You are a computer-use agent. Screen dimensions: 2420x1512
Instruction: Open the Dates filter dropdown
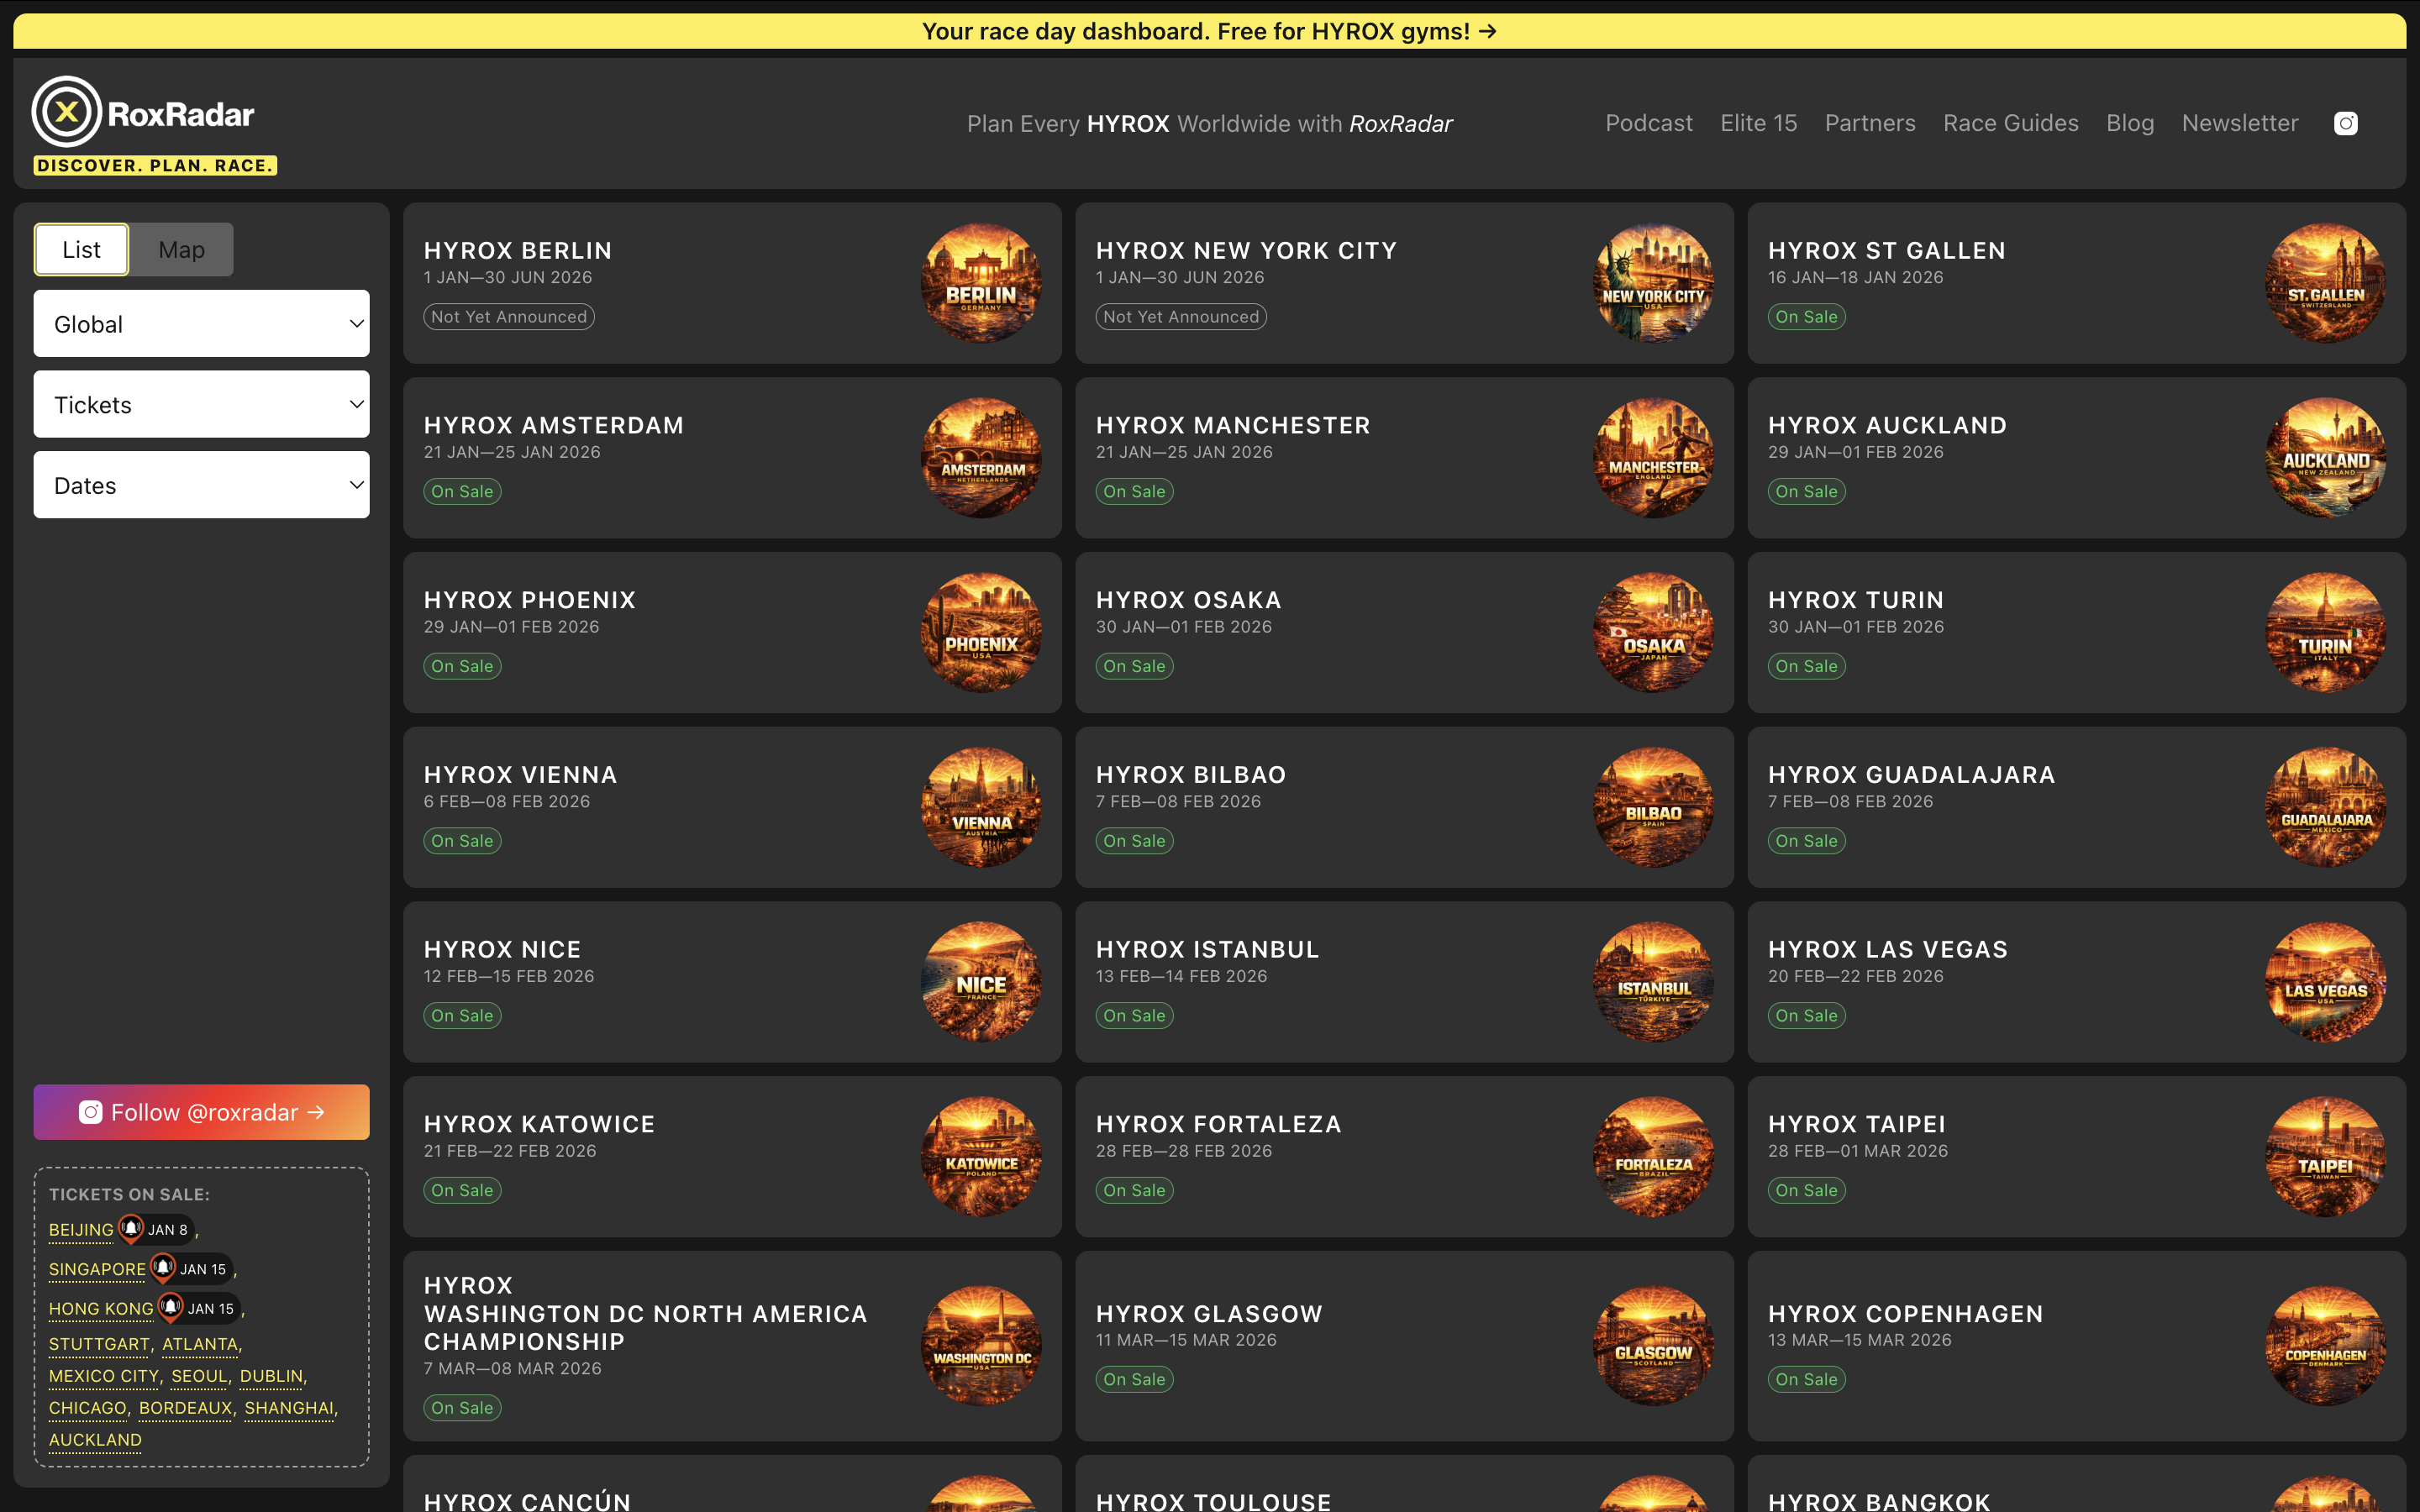pos(201,485)
